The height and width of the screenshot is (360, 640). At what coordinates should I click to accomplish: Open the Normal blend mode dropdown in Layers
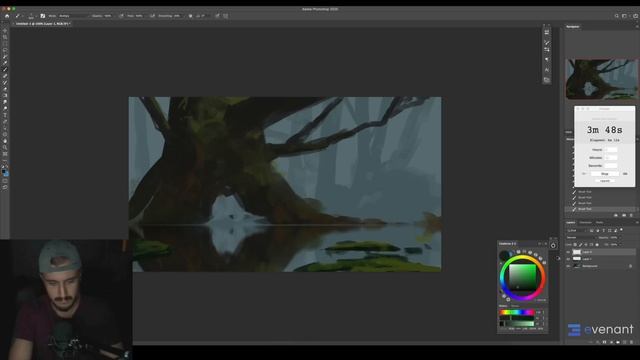[x=581, y=238]
